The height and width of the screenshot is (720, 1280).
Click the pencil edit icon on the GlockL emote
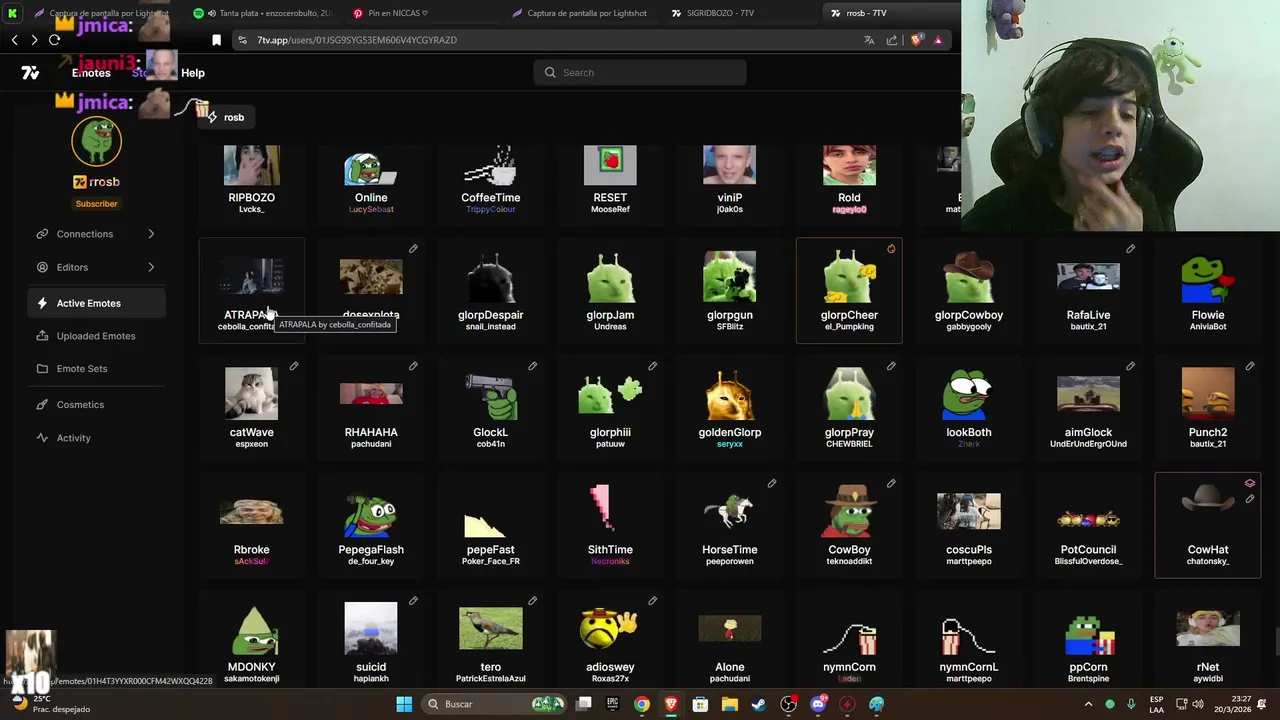[533, 366]
